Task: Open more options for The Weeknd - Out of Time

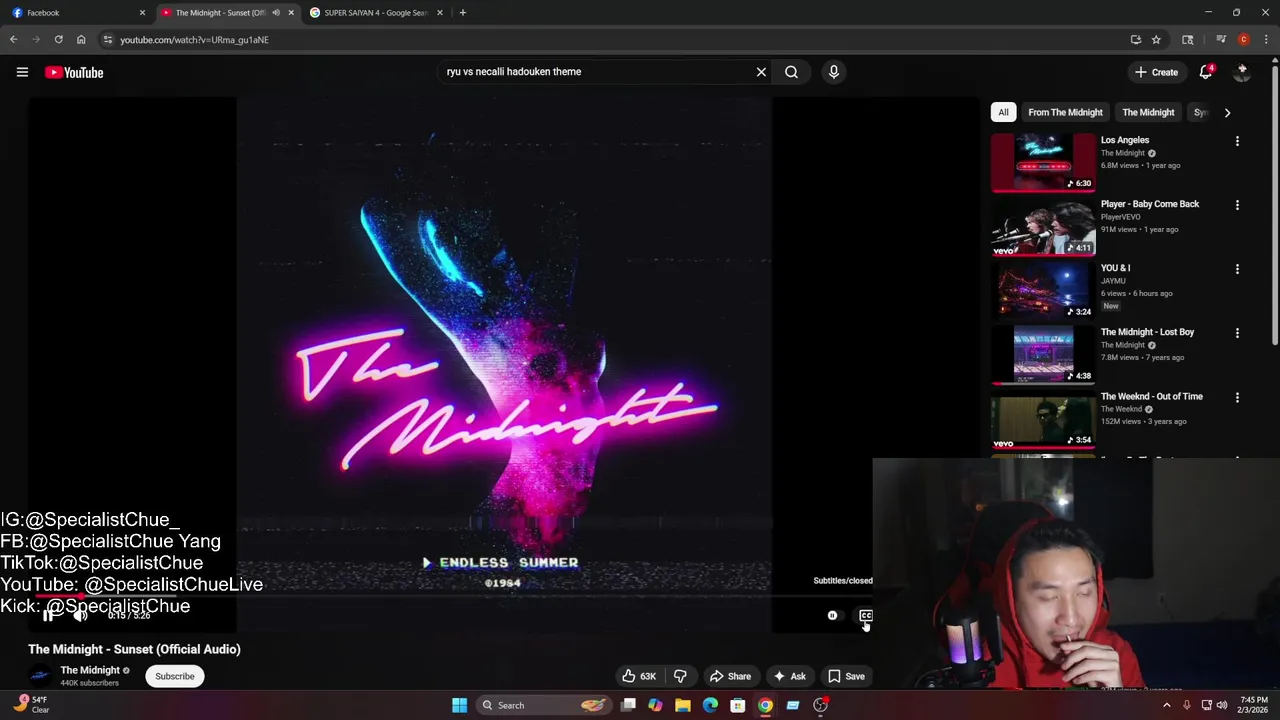Action: tap(1237, 397)
